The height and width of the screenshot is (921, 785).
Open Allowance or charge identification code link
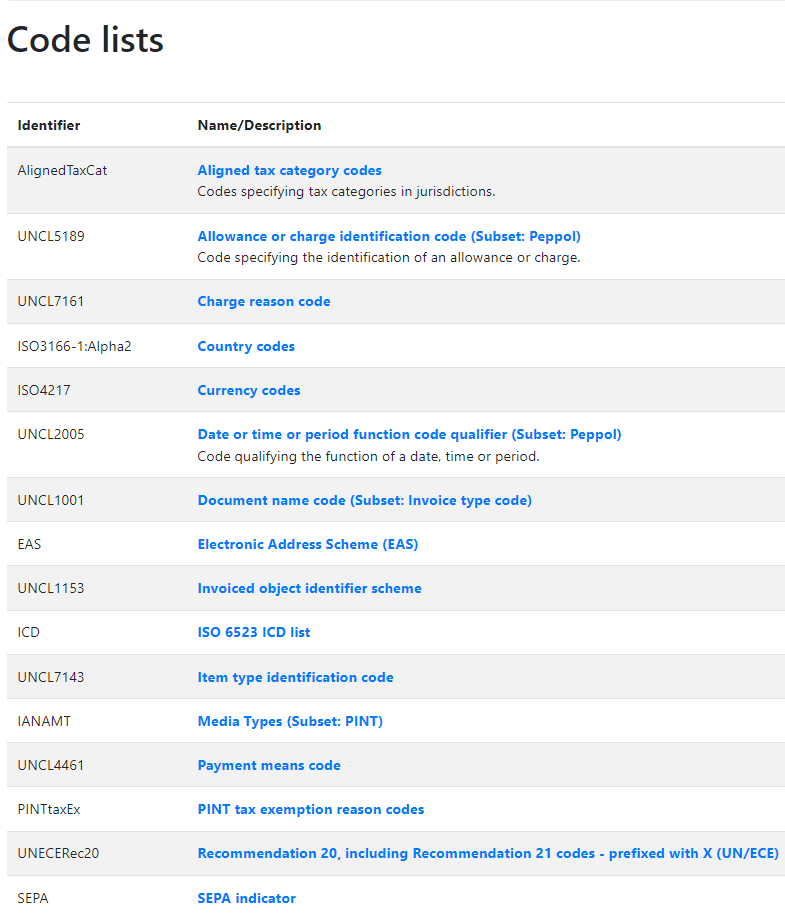[389, 236]
